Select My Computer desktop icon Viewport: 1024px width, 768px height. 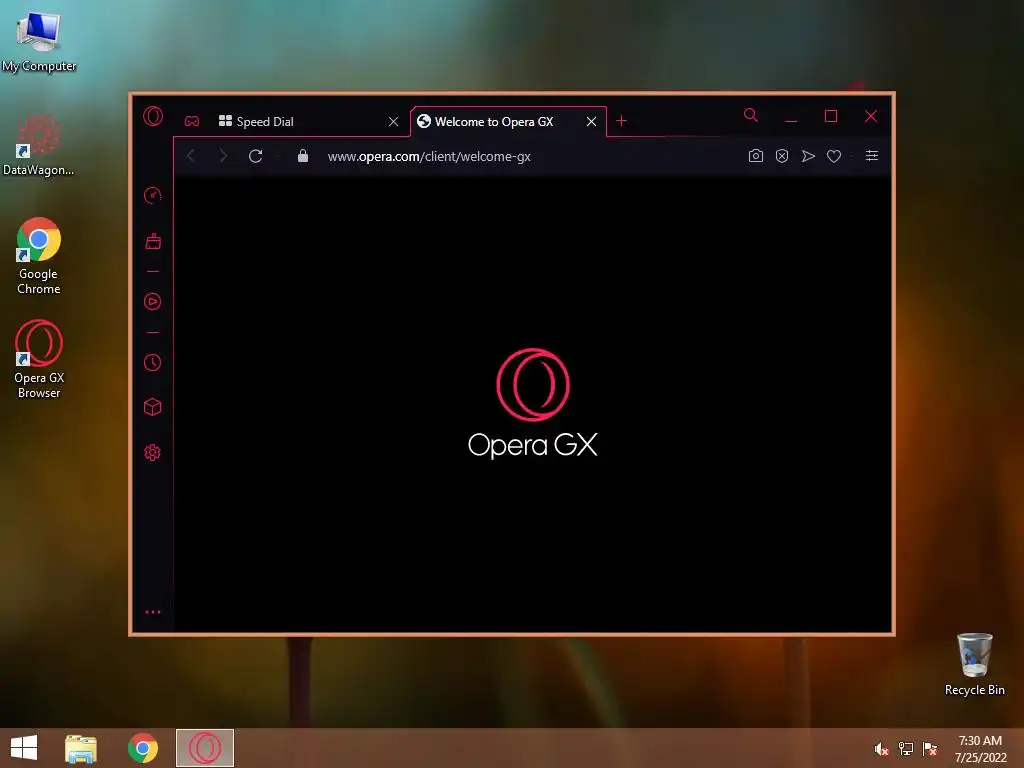(39, 40)
